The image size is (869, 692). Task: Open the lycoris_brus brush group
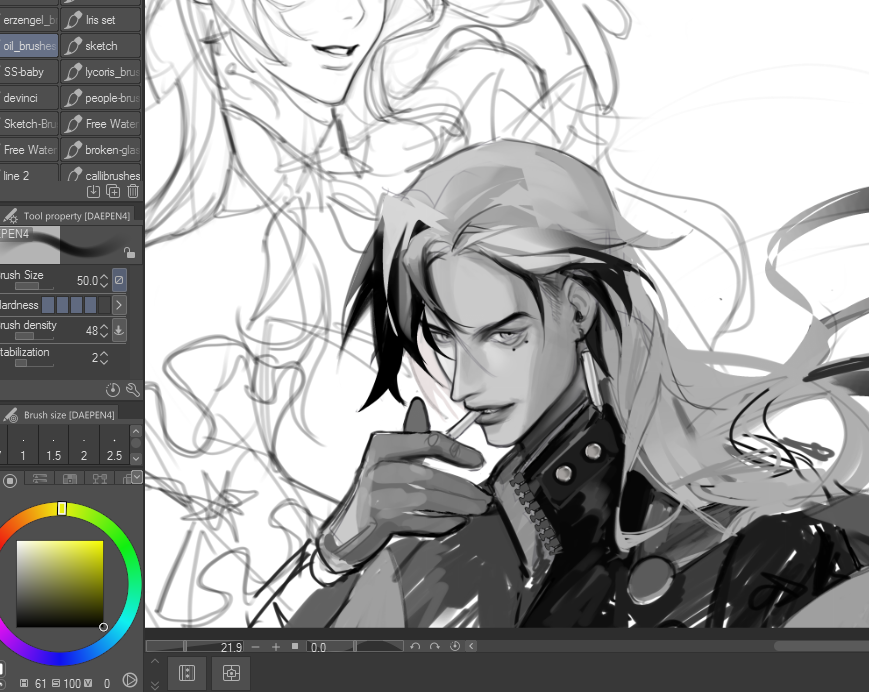point(100,72)
